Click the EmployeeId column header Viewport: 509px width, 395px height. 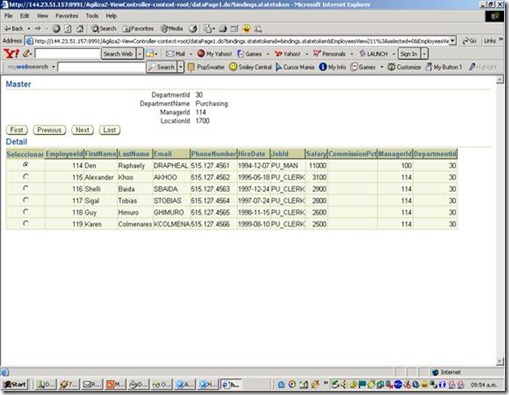click(x=64, y=154)
